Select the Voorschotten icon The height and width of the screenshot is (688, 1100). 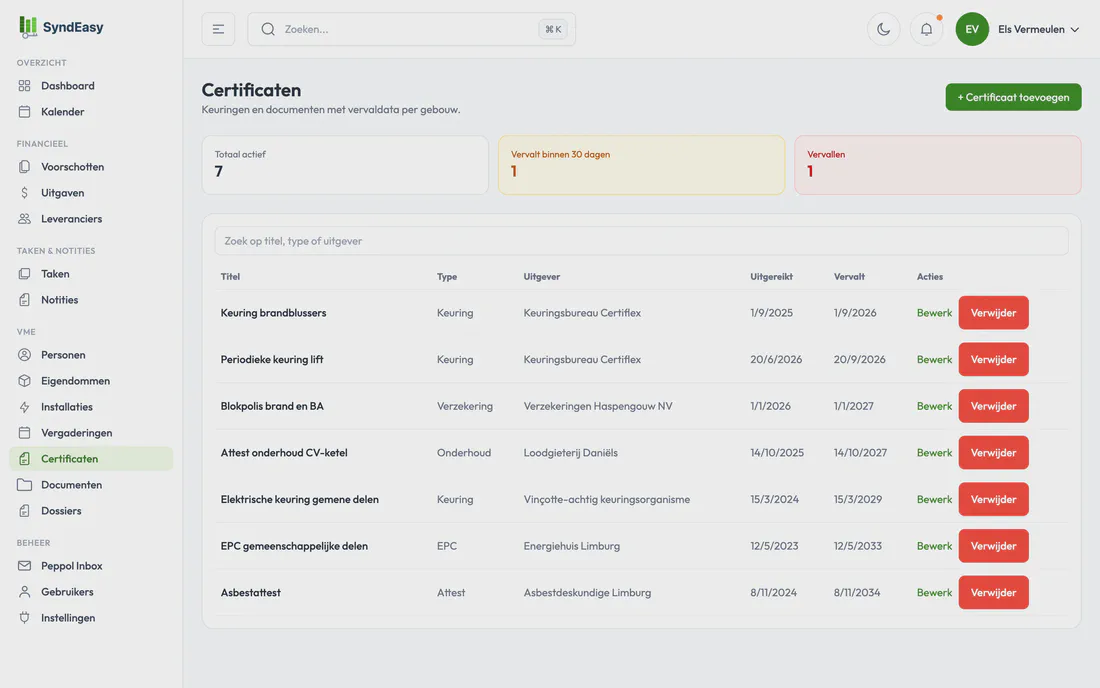click(x=25, y=167)
